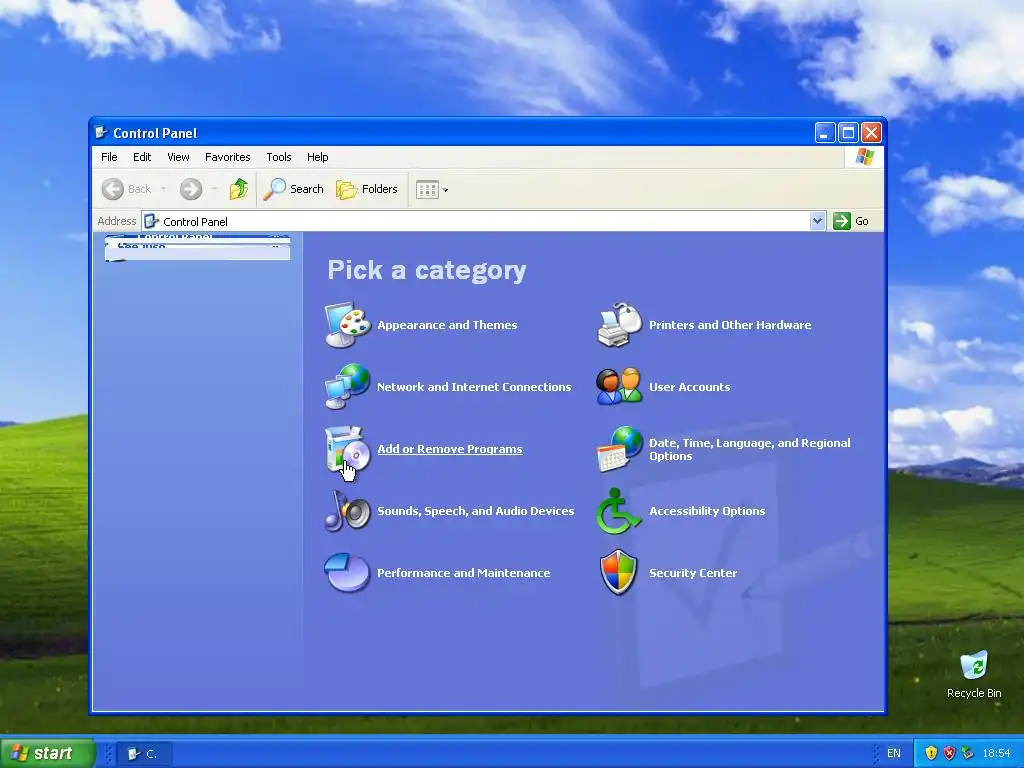Open the View menu
Viewport: 1024px width, 768px height.
178,157
